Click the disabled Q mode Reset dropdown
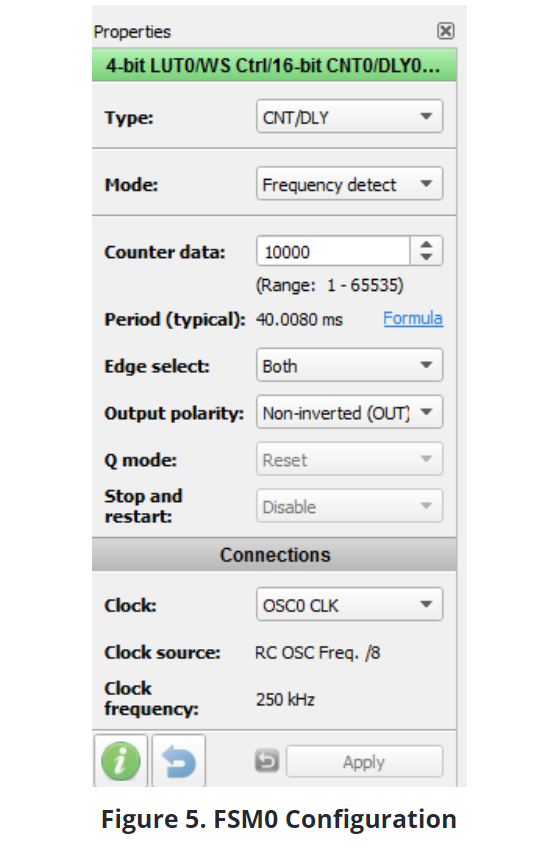The width and height of the screenshot is (556, 858). coord(349,459)
